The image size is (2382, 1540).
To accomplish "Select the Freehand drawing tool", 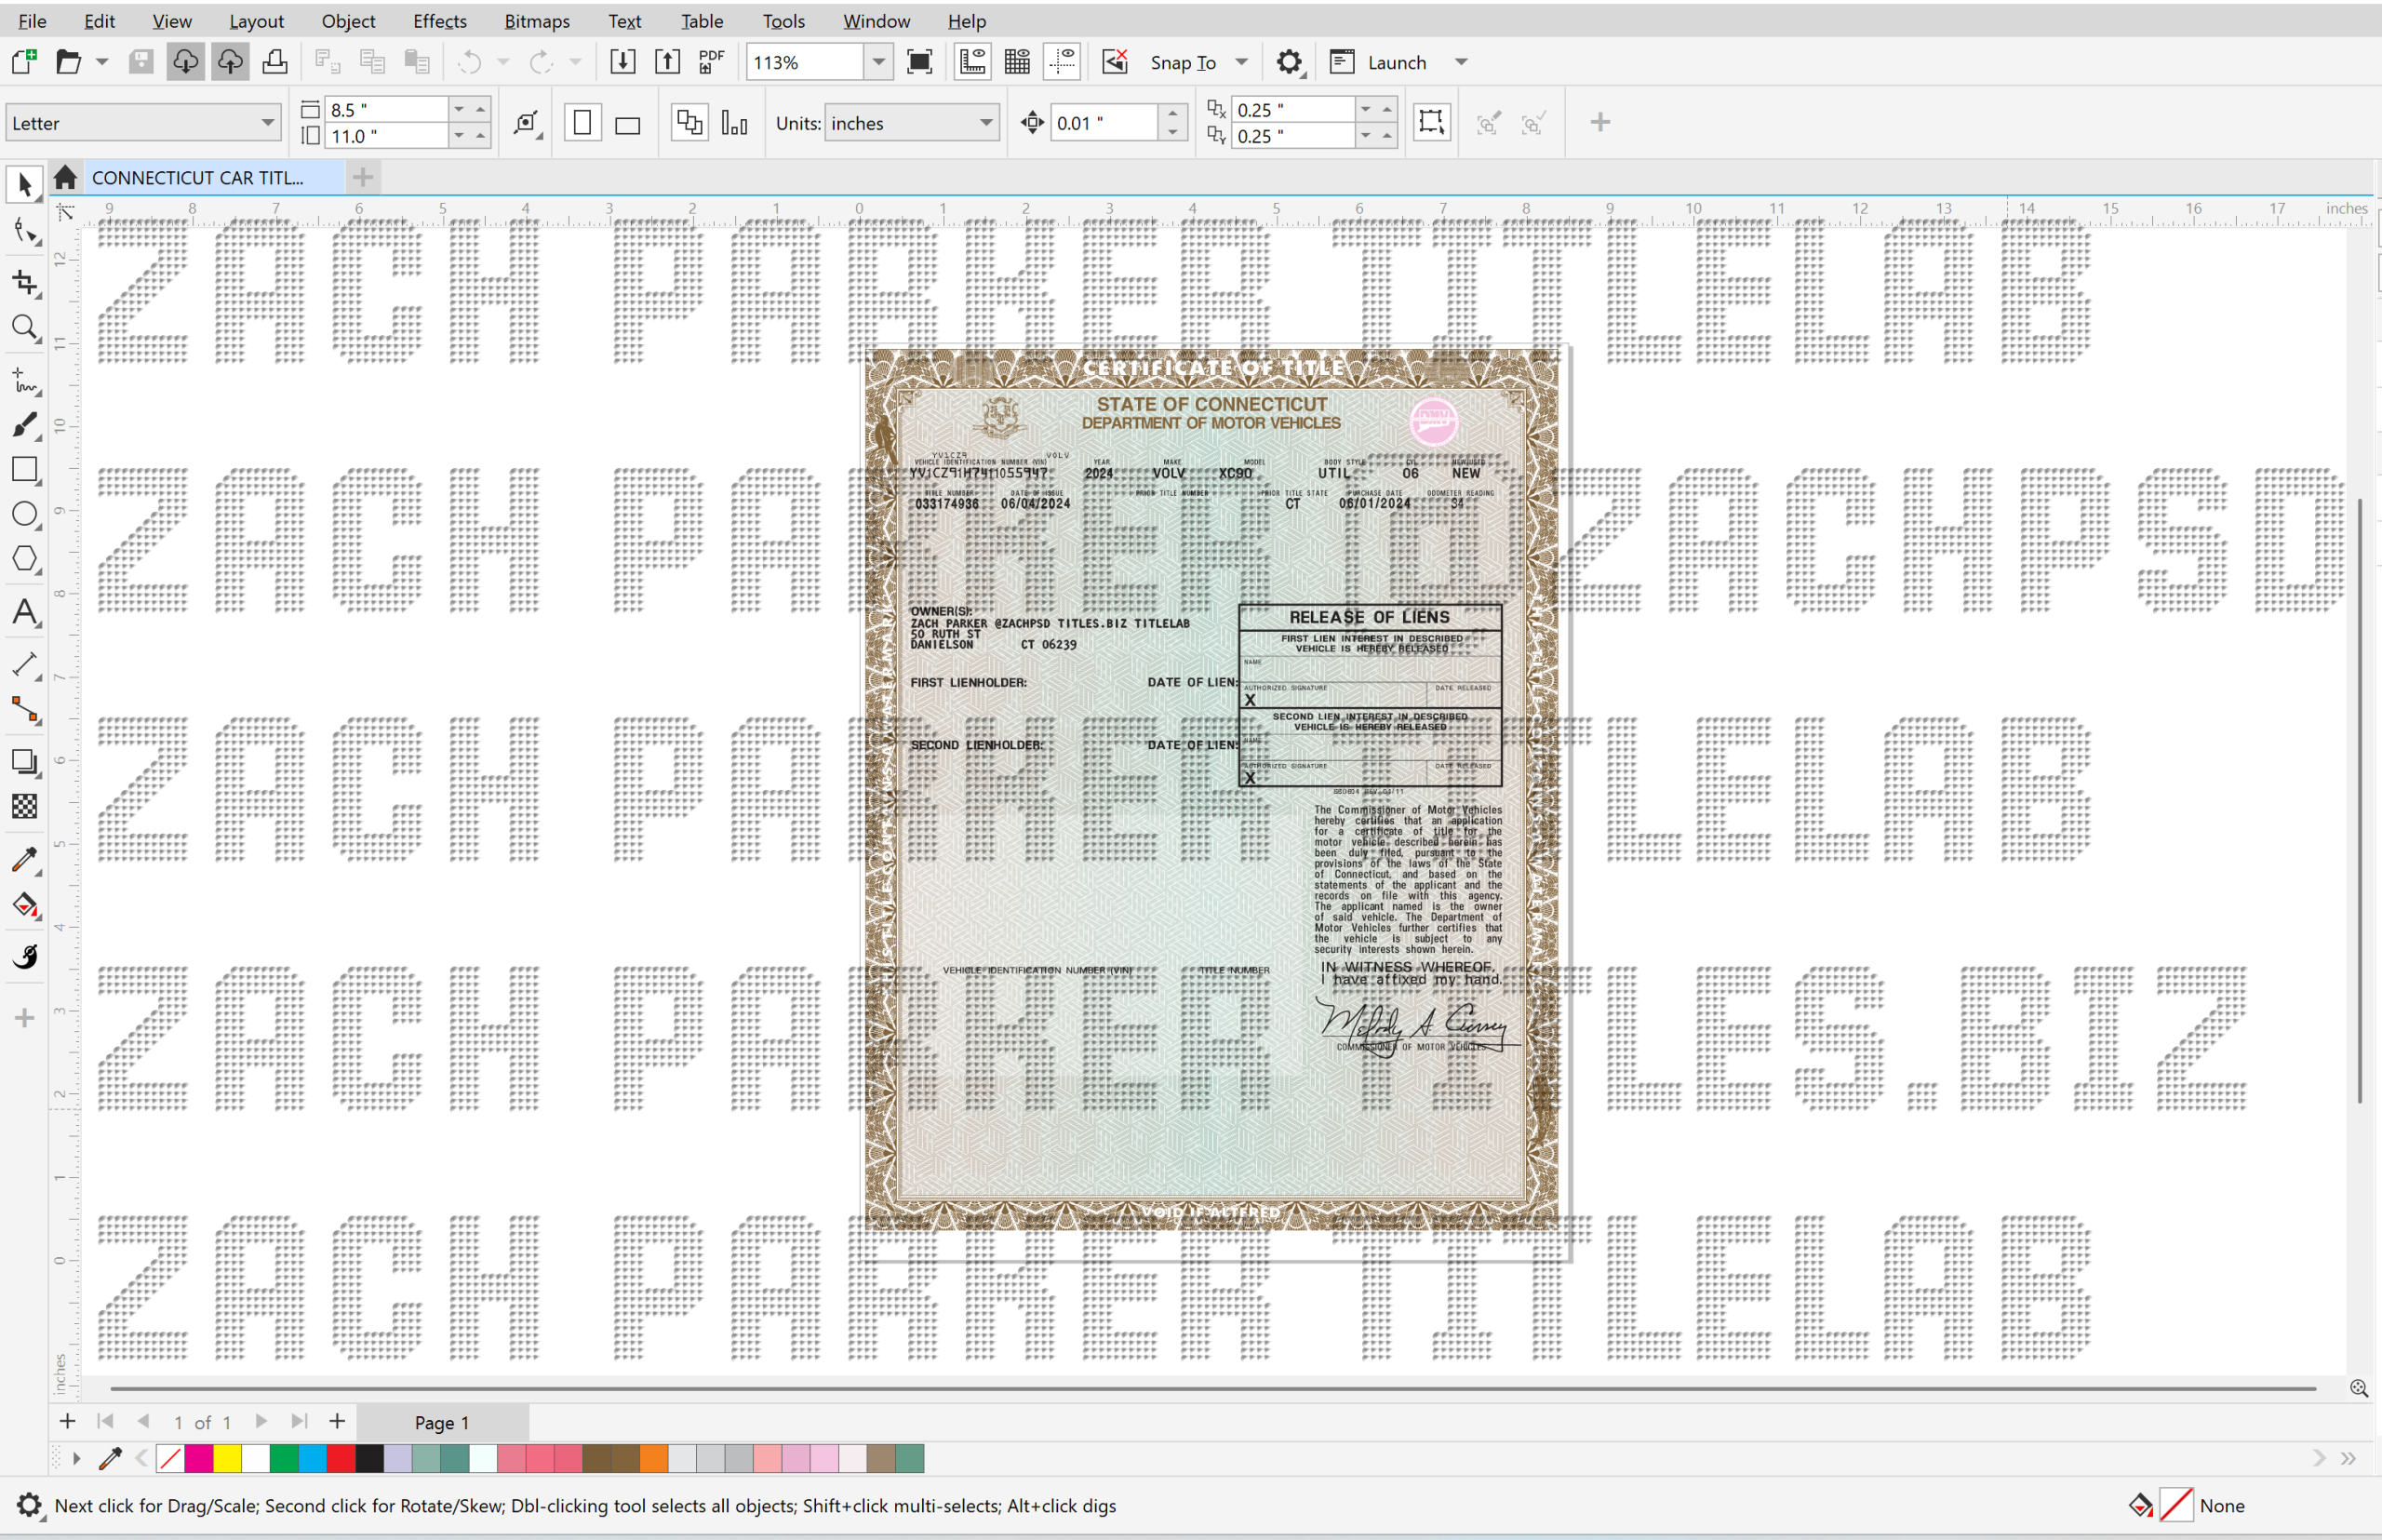I will pos(24,380).
